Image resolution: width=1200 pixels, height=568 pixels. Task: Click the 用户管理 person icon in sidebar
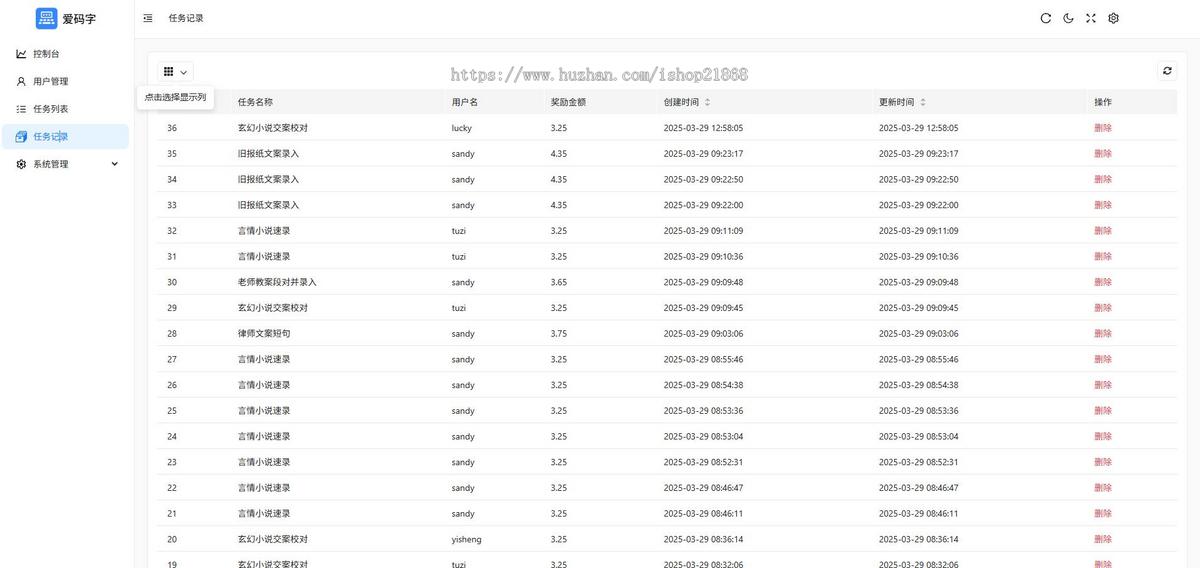(x=21, y=81)
